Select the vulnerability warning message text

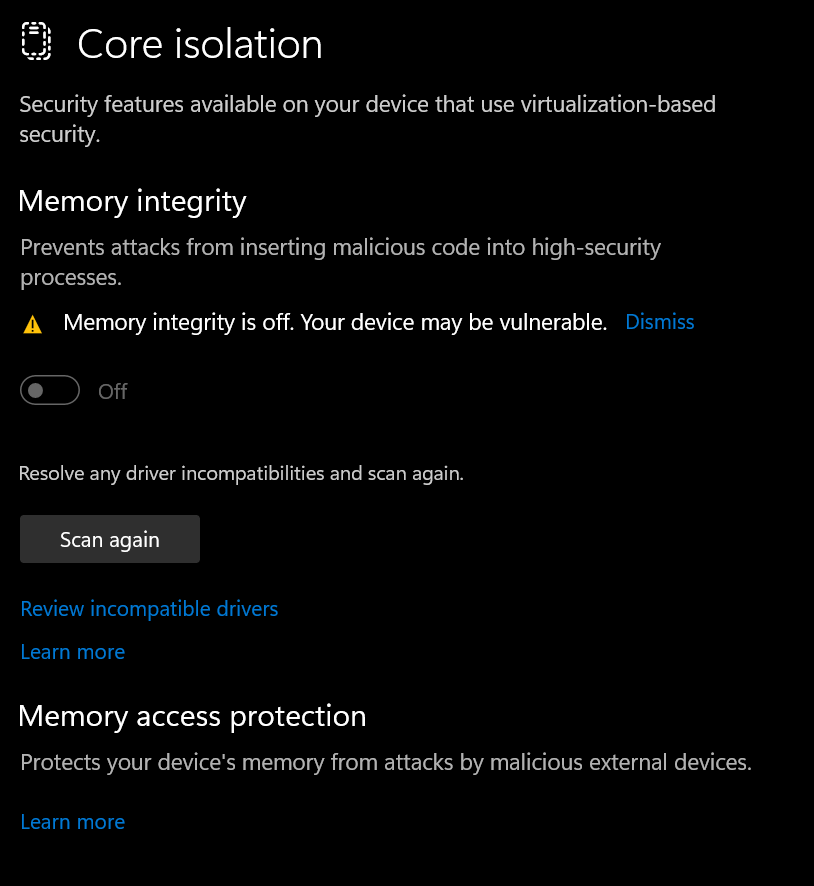click(333, 321)
